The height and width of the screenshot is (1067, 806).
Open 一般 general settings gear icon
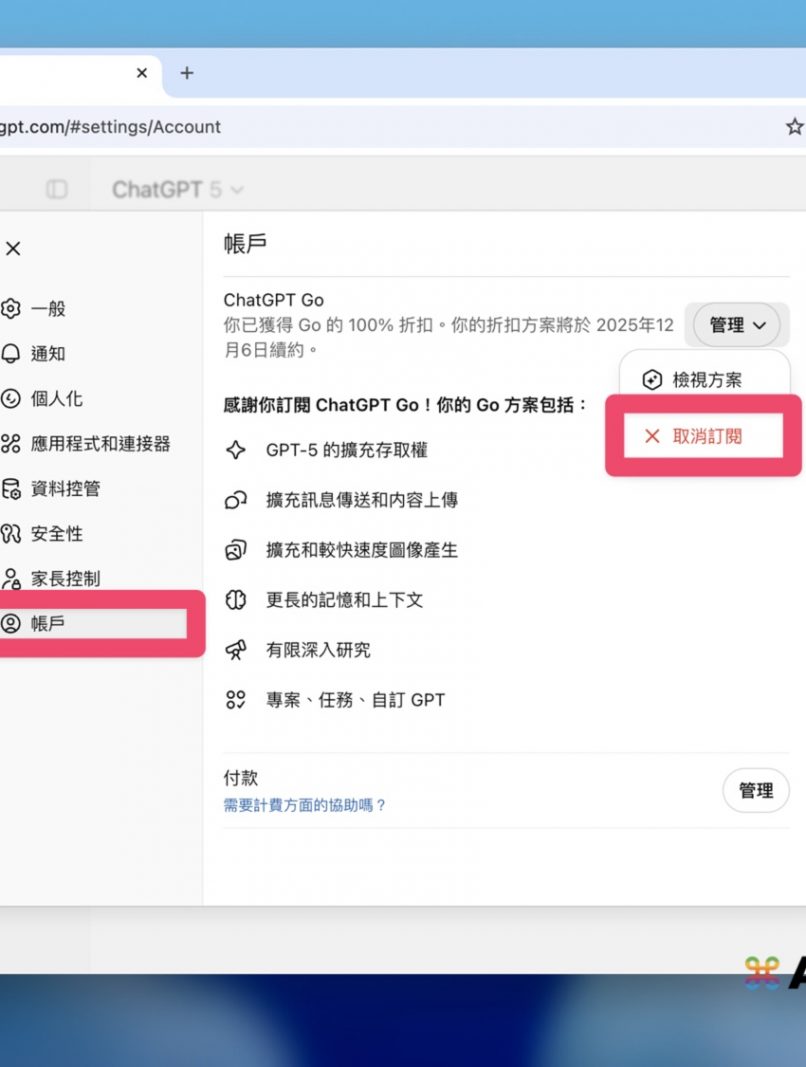pyautogui.click(x=11, y=309)
